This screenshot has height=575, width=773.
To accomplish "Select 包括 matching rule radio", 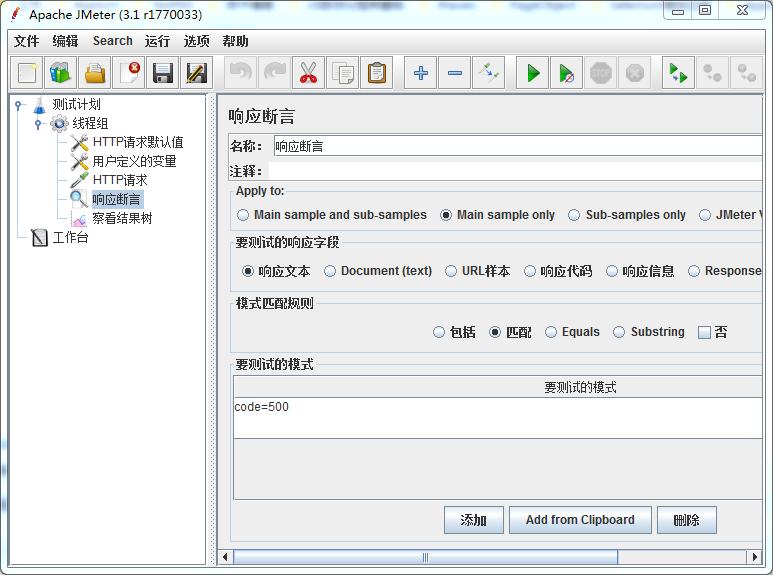I will [454, 332].
